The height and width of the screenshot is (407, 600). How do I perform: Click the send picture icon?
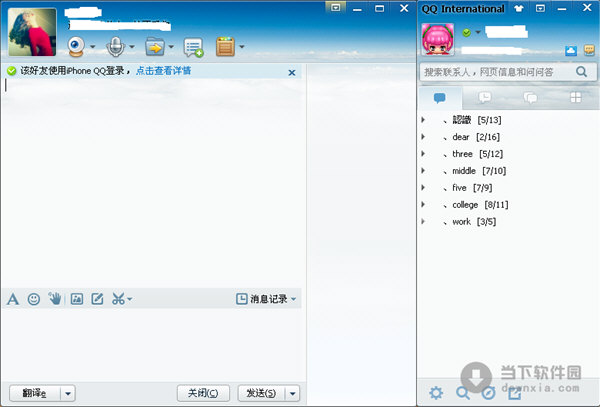pyautogui.click(x=77, y=298)
